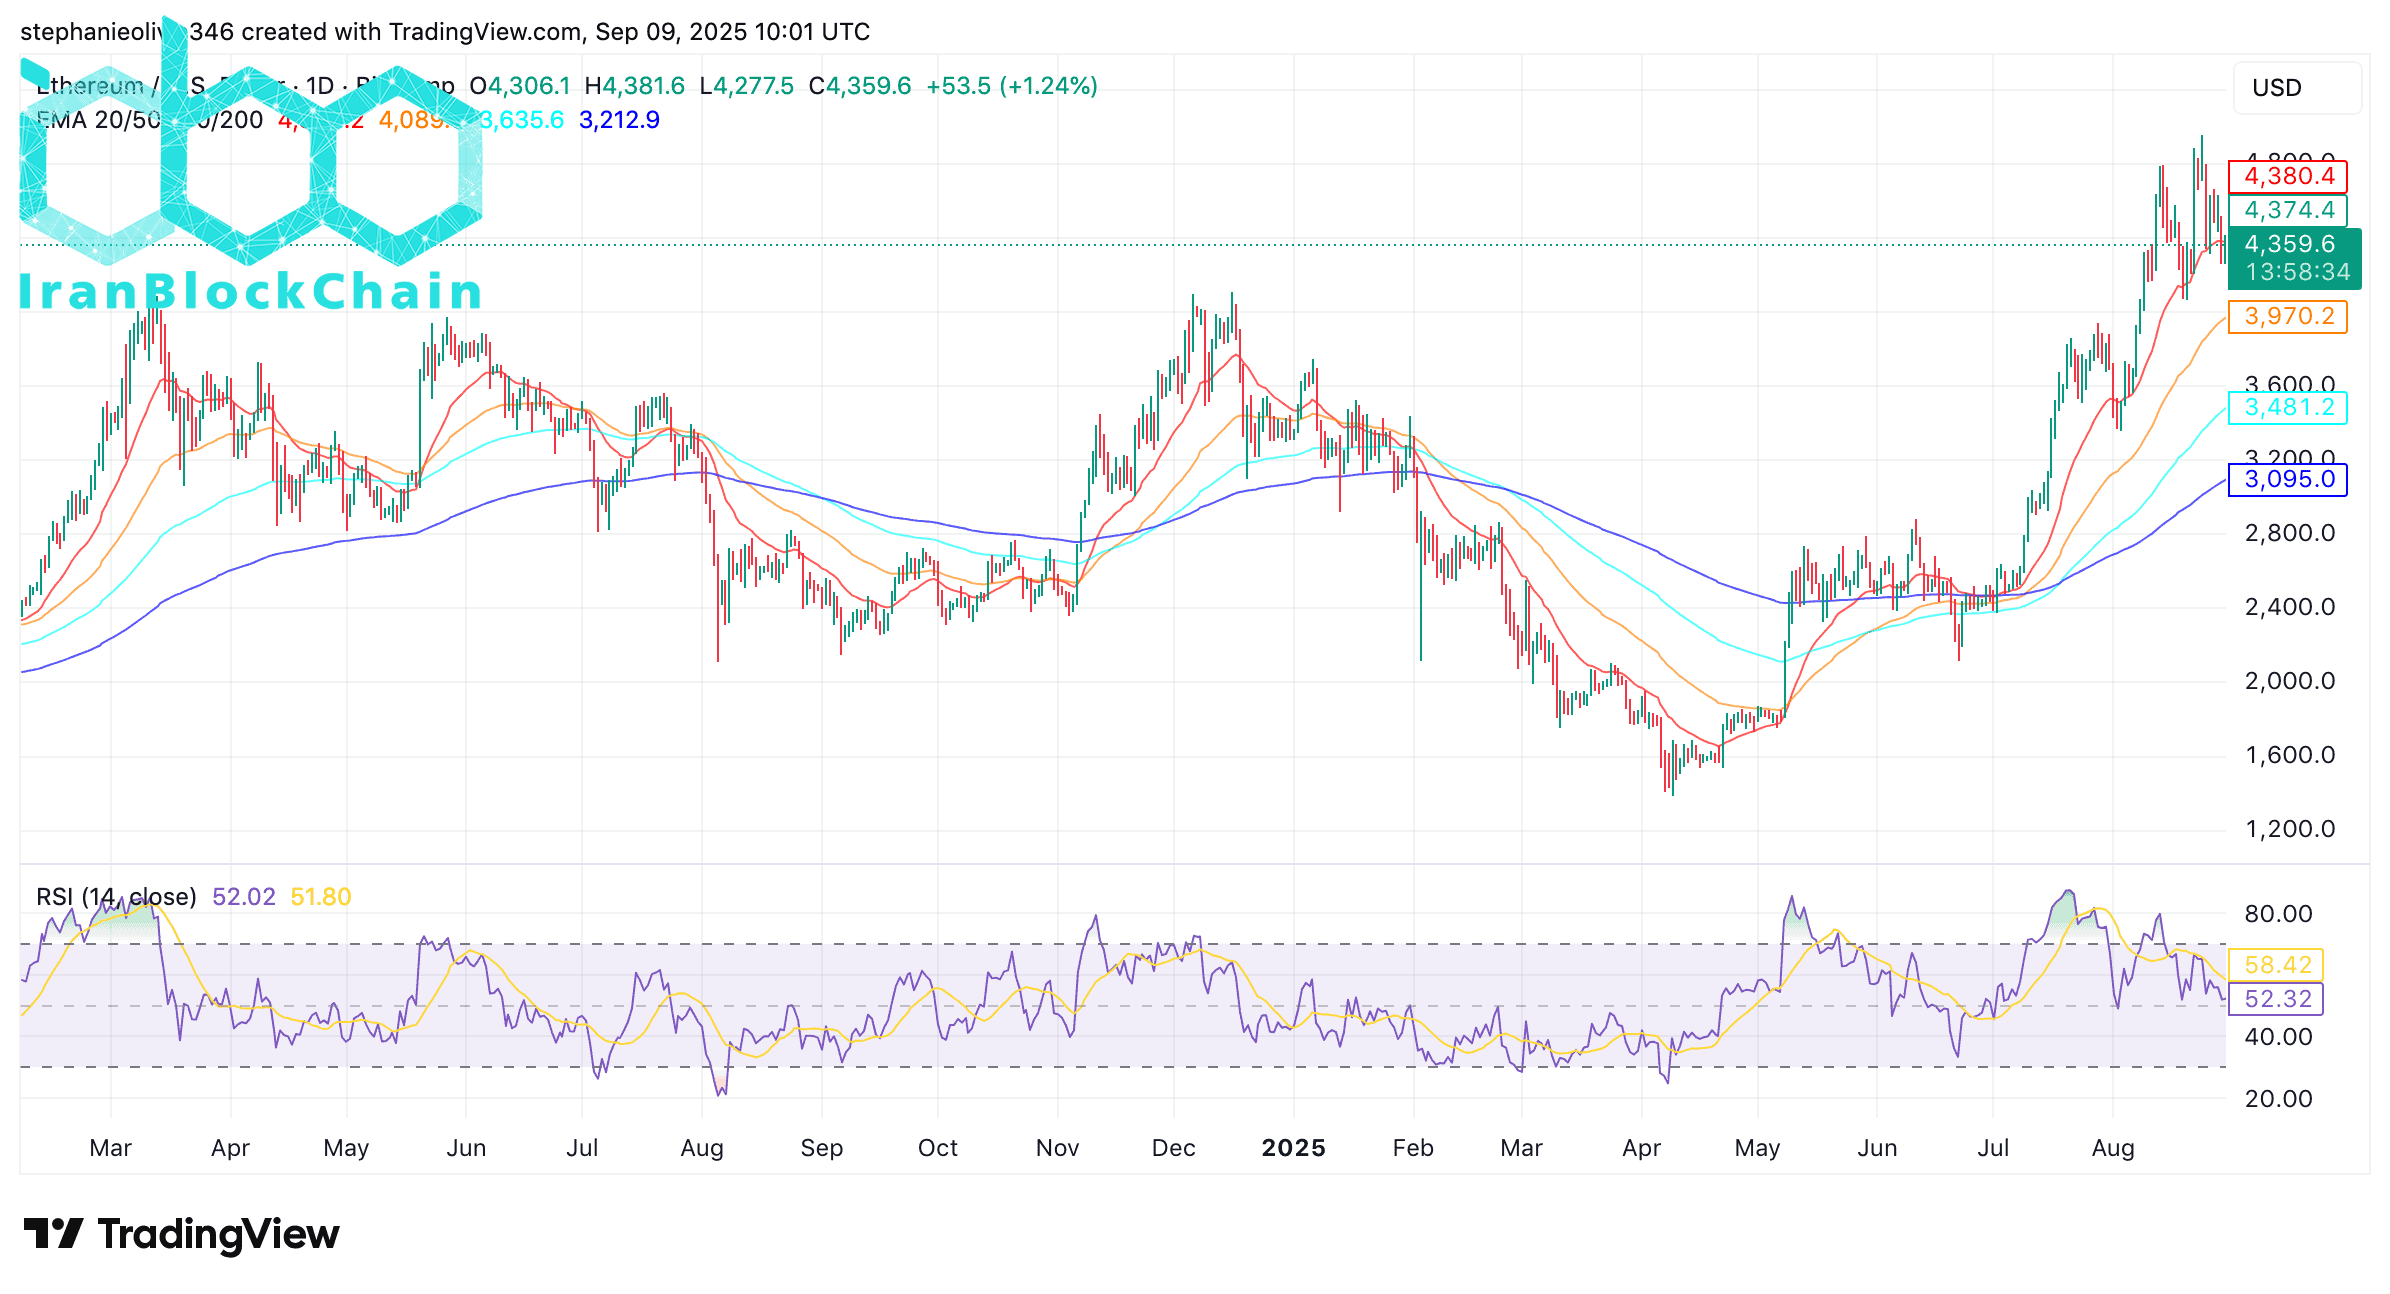Click the blue 3,095.0 EMA price tag
Screen dimensions: 2390x1294
pyautogui.click(x=2288, y=480)
